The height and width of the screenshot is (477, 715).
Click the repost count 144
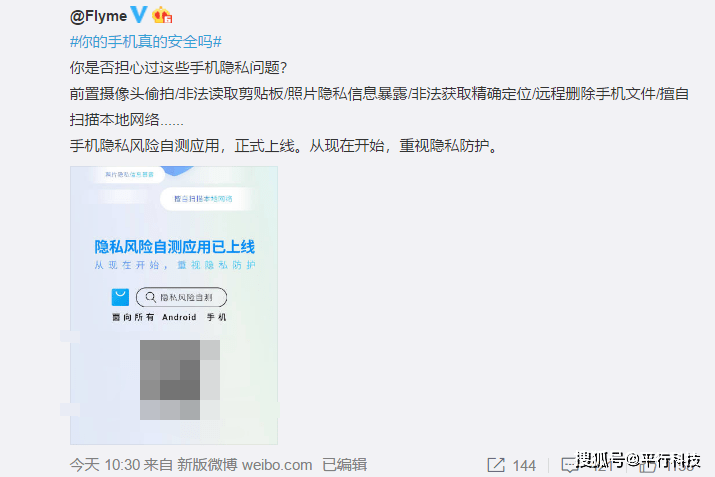tap(524, 466)
